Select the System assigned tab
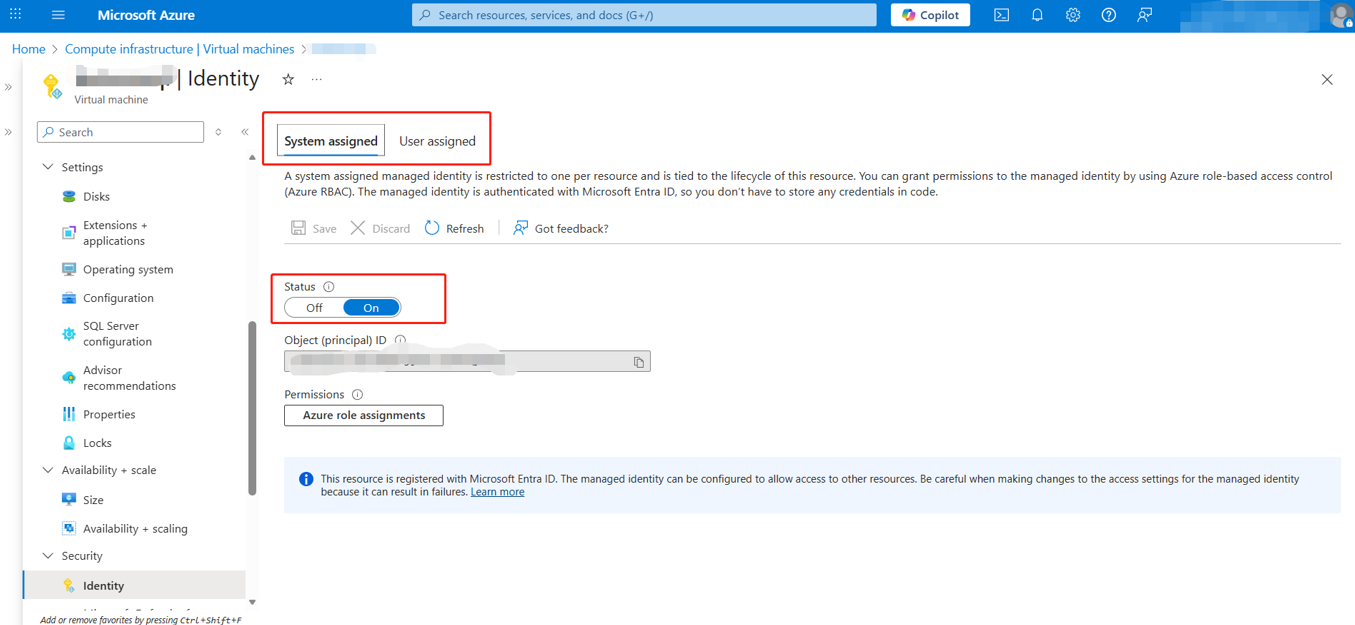The image size is (1355, 625). pos(330,141)
